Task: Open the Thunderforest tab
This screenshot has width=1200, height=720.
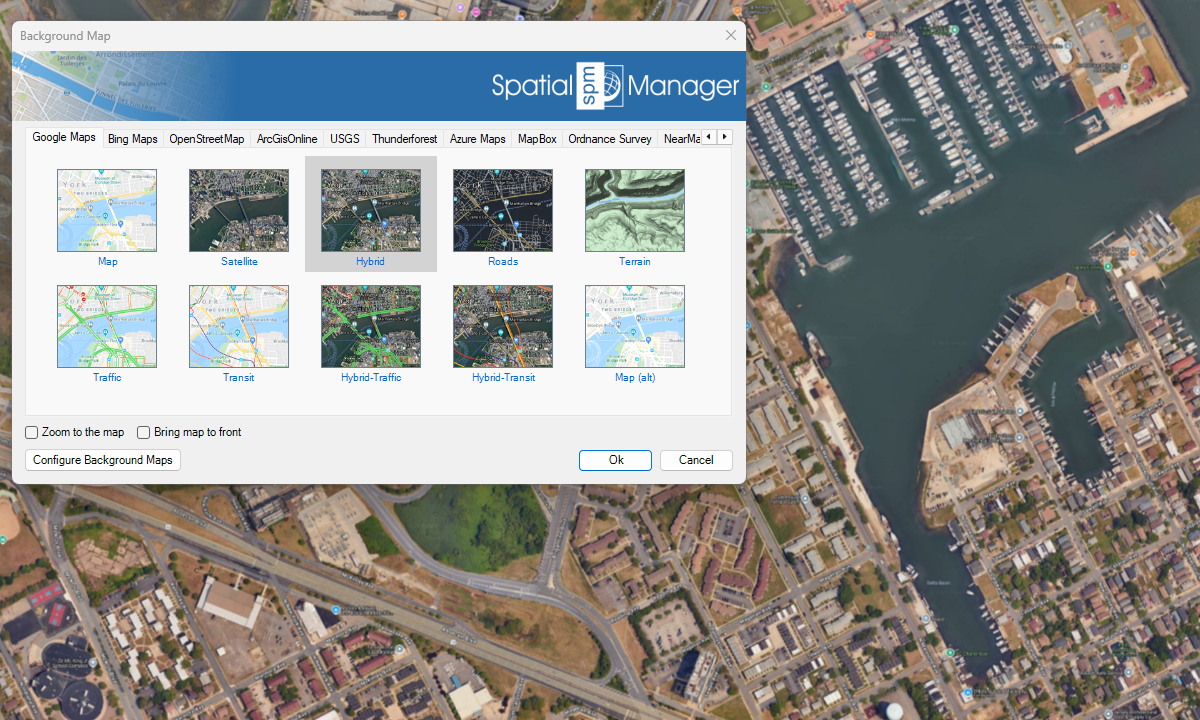Action: pos(405,139)
